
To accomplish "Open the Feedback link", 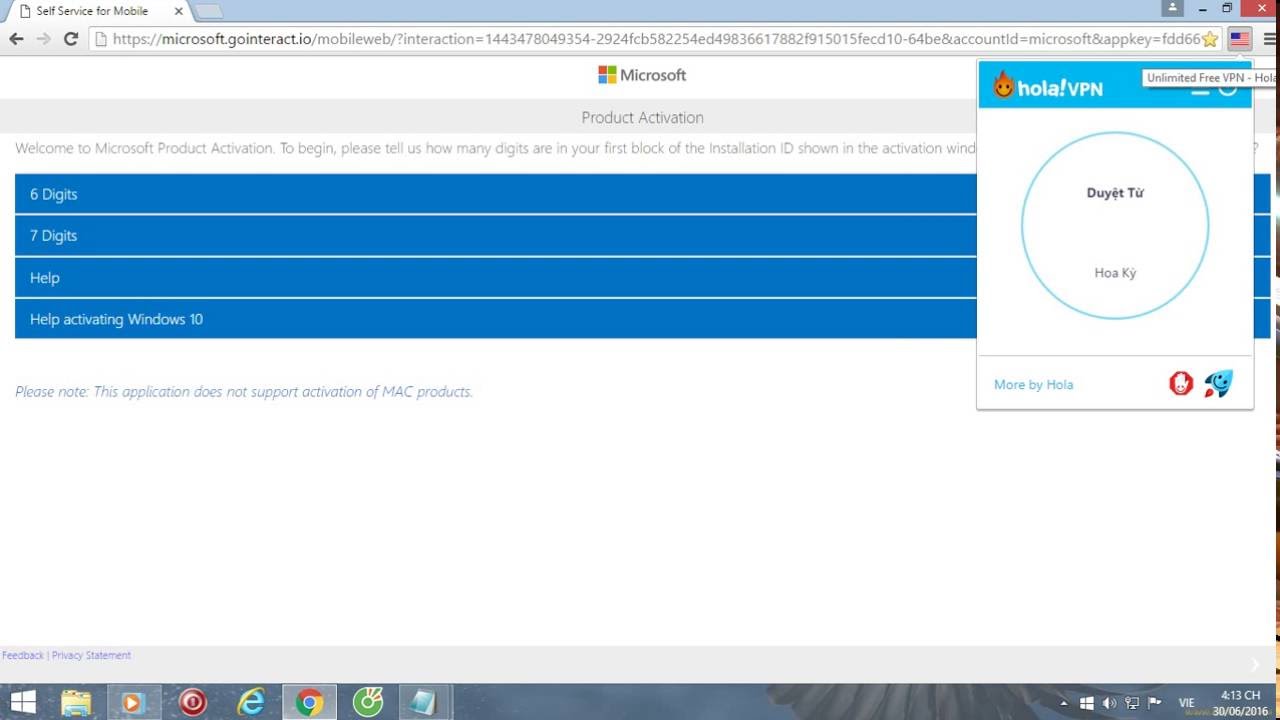I will click(23, 655).
